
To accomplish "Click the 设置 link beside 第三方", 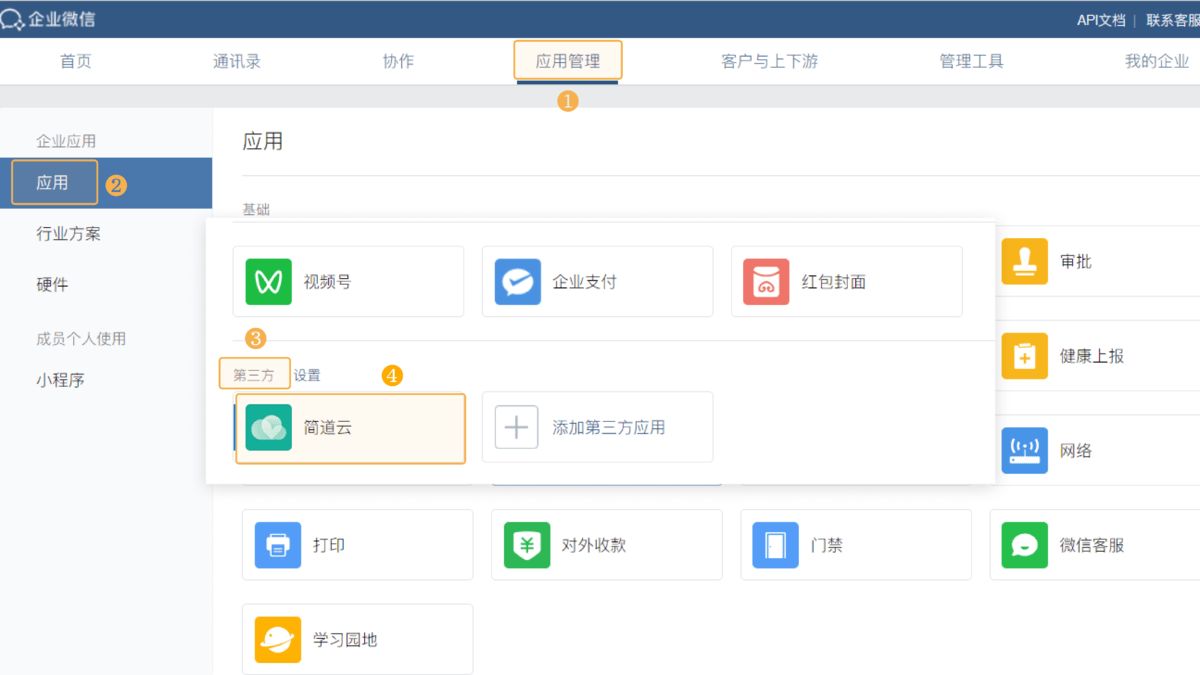I will [307, 375].
